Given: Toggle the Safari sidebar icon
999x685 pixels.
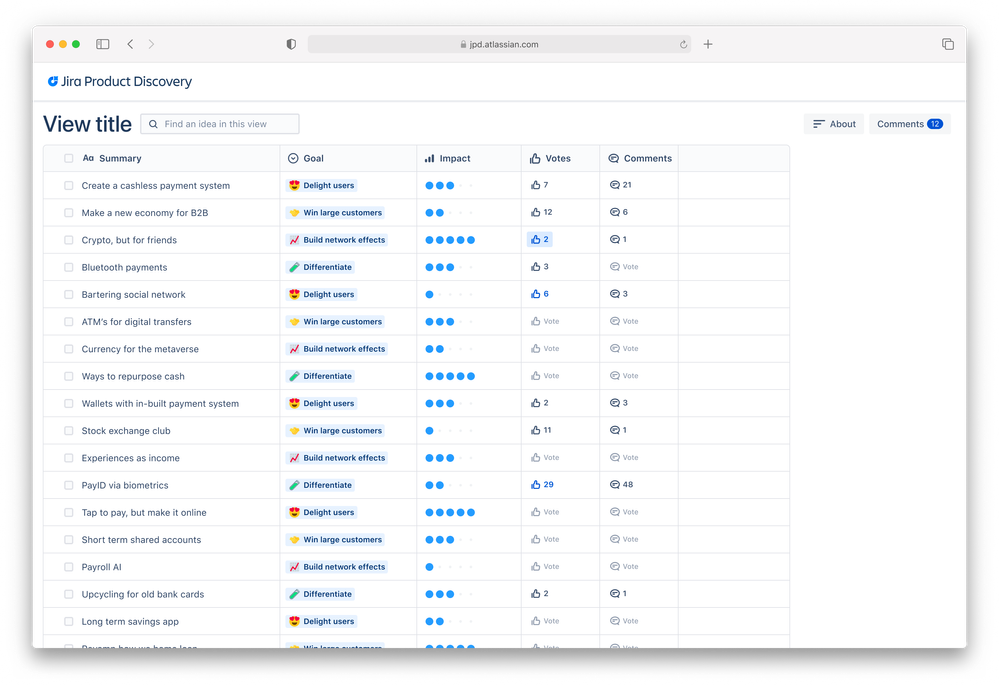Looking at the screenshot, I should pos(103,44).
